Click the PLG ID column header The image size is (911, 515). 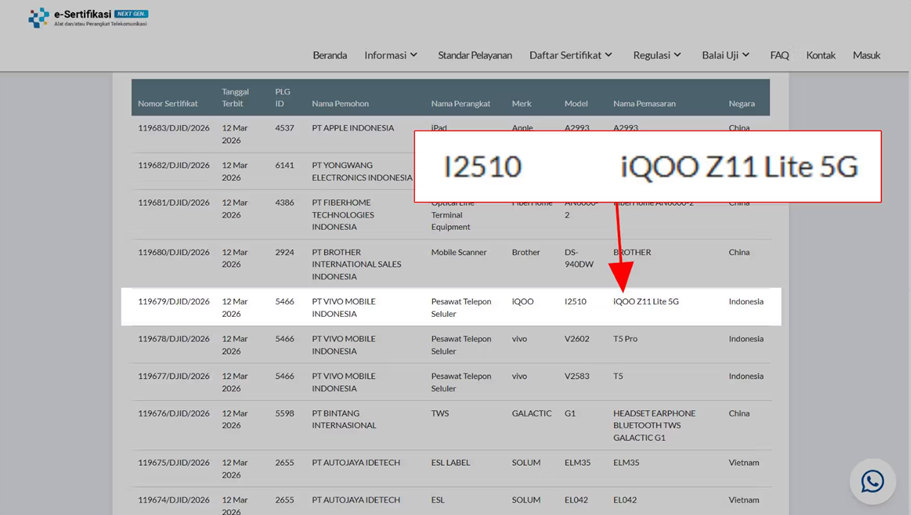(x=282, y=98)
